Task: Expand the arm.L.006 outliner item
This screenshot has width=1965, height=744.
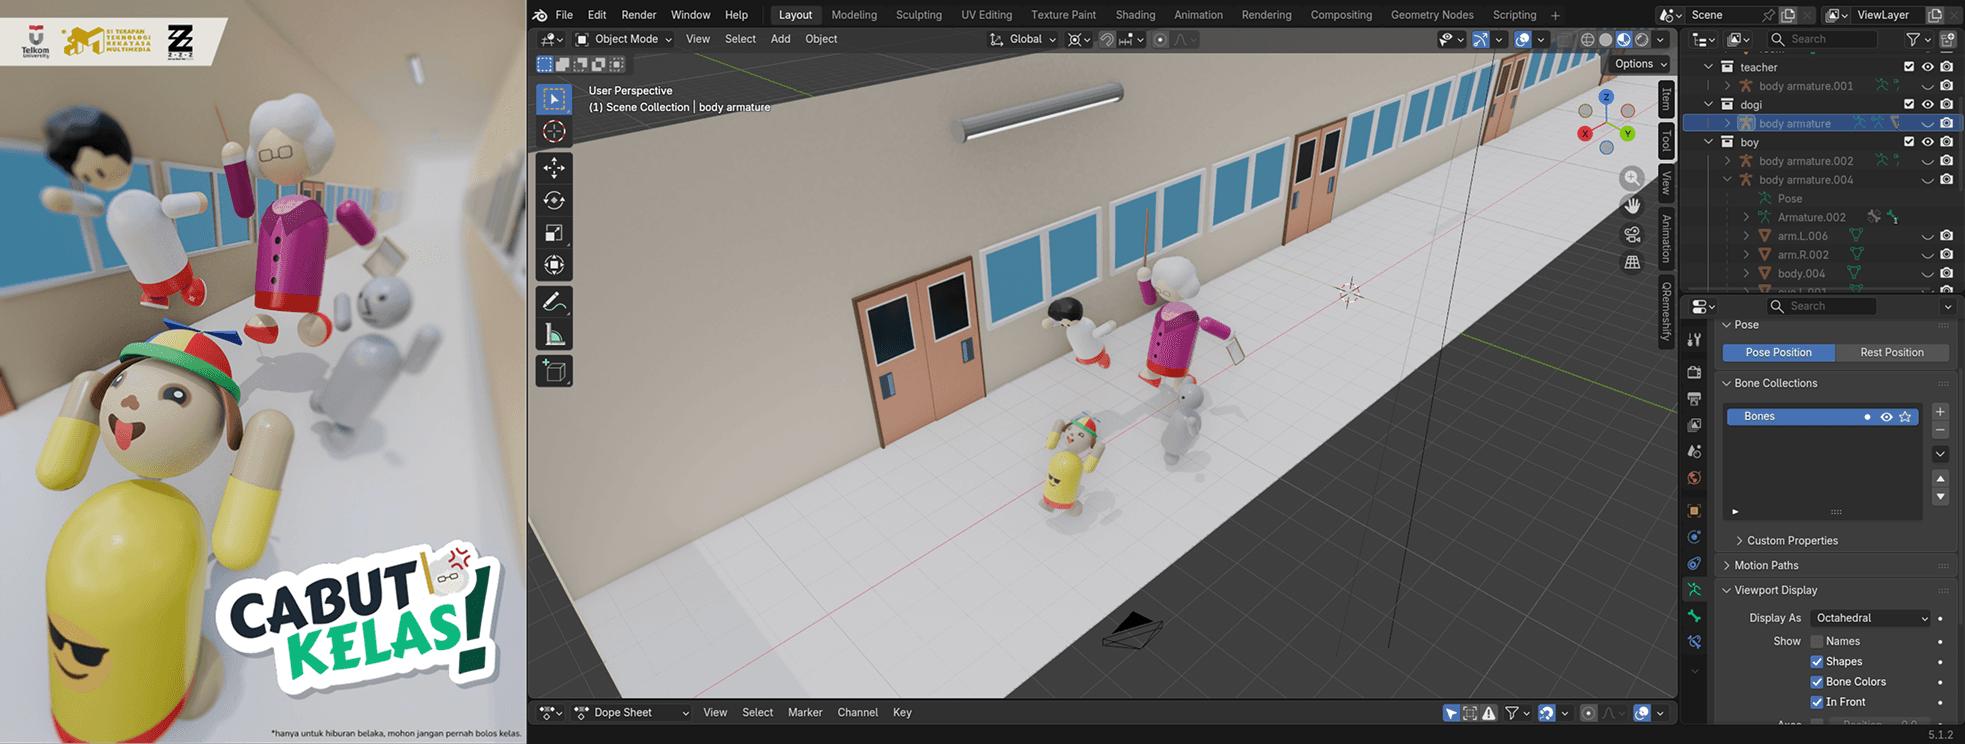Action: [x=1746, y=236]
